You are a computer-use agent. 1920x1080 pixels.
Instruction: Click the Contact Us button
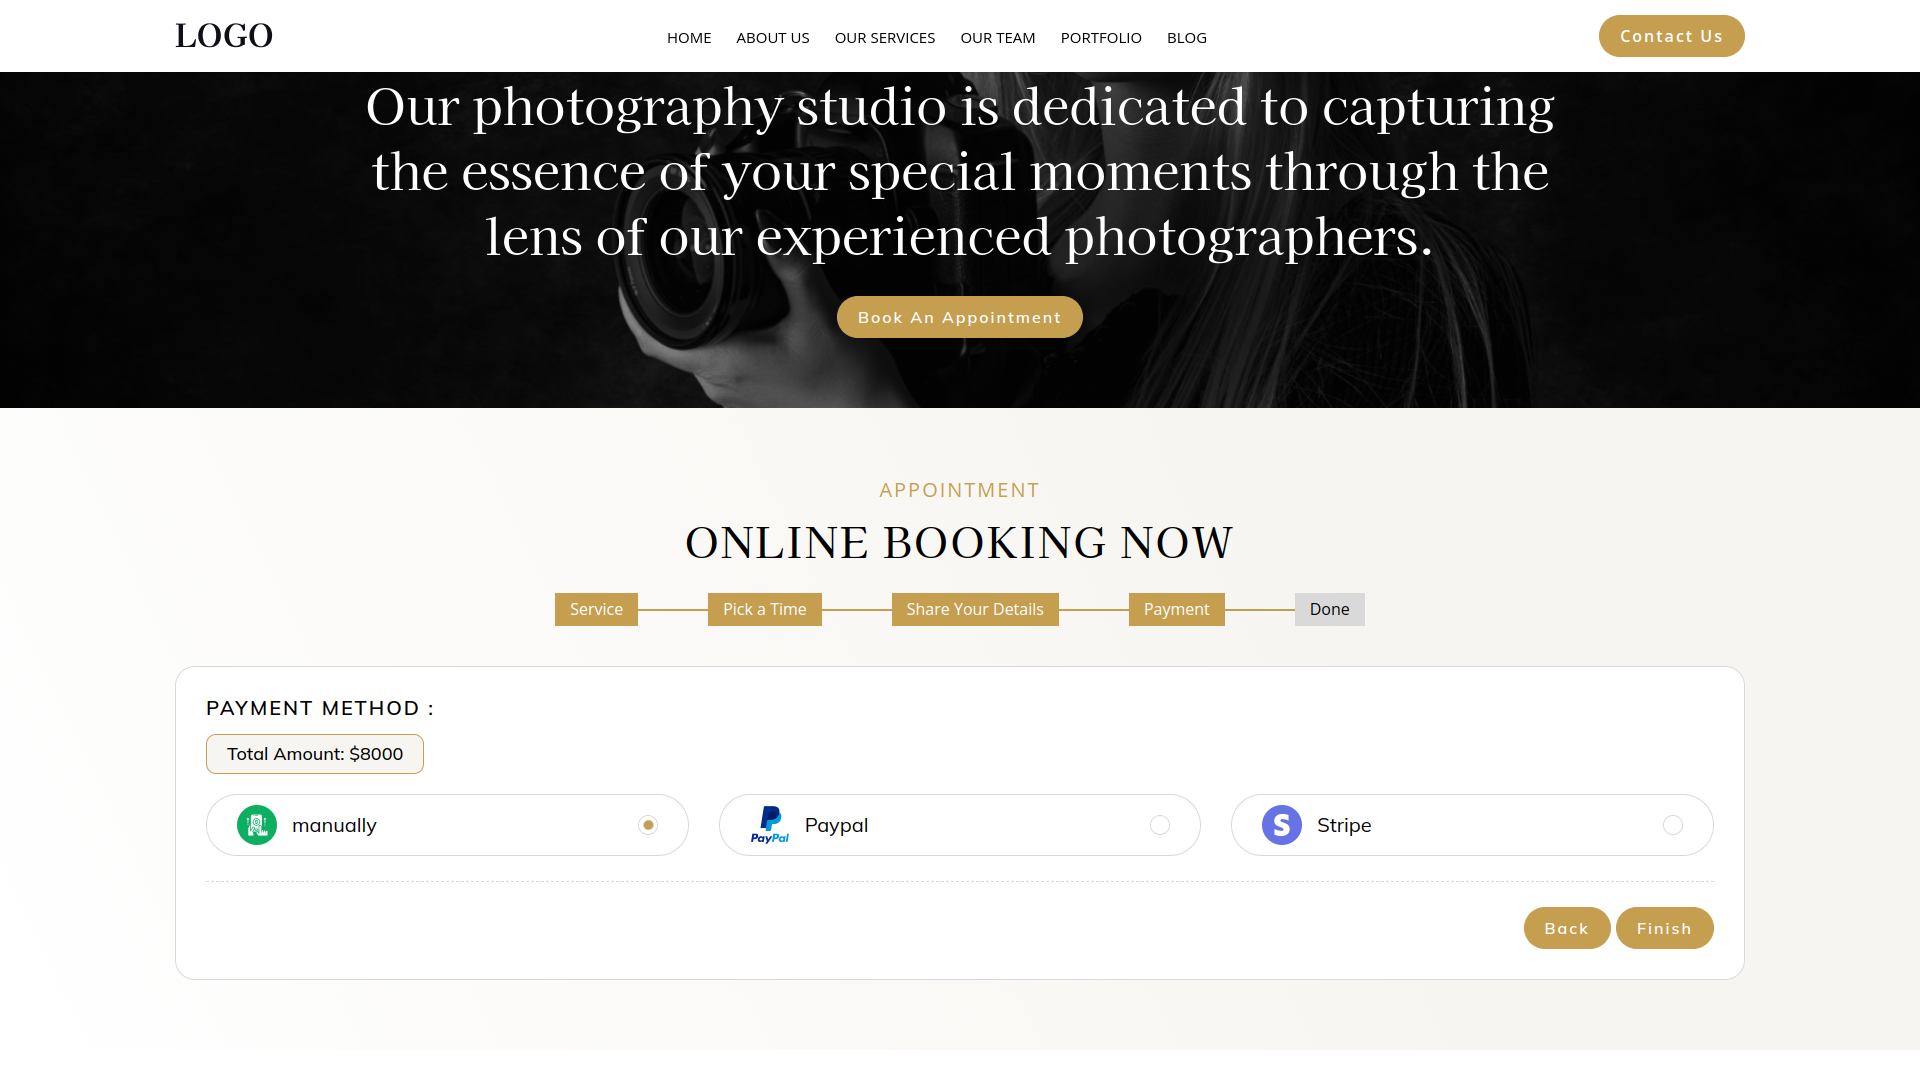[x=1672, y=36]
